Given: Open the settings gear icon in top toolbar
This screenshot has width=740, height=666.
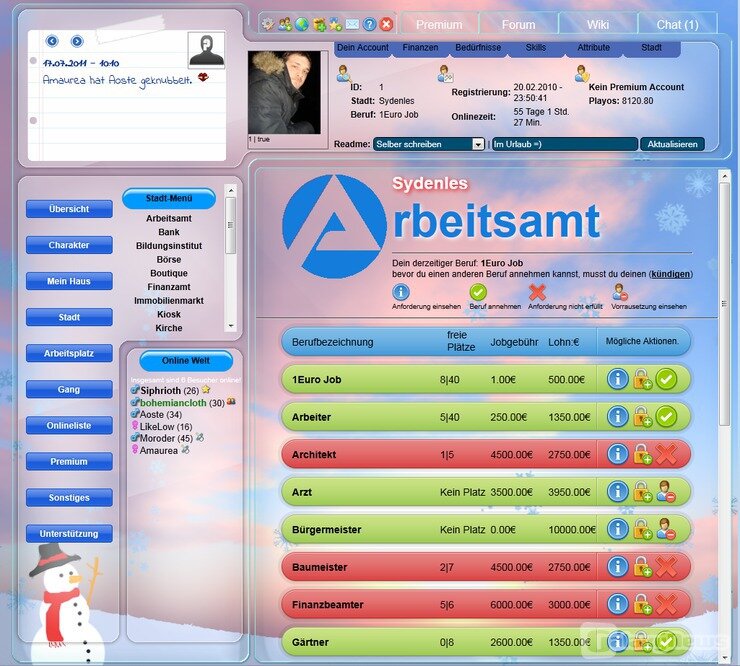Looking at the screenshot, I should point(268,24).
